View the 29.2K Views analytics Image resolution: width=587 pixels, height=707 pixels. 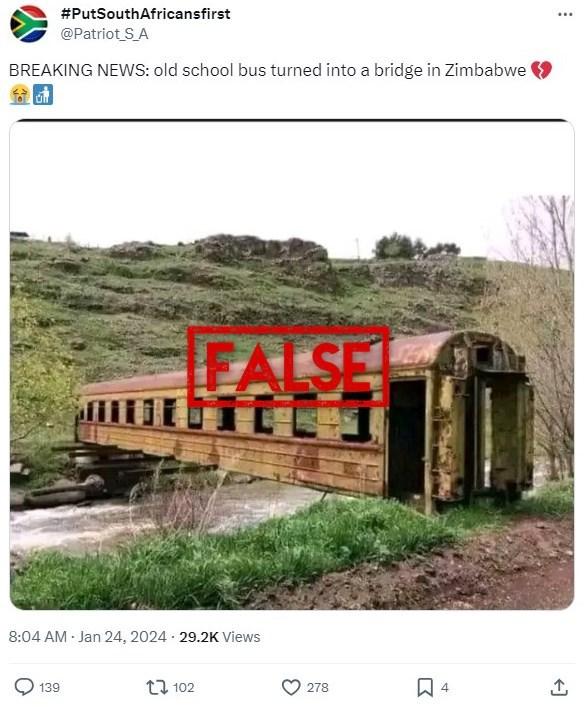(x=220, y=637)
